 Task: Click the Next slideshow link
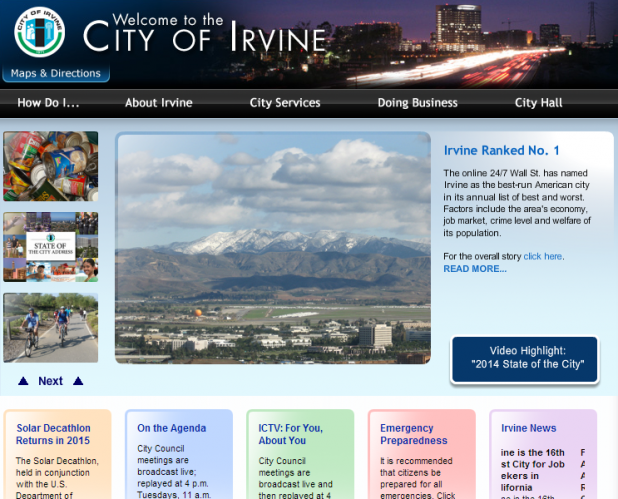(x=50, y=381)
